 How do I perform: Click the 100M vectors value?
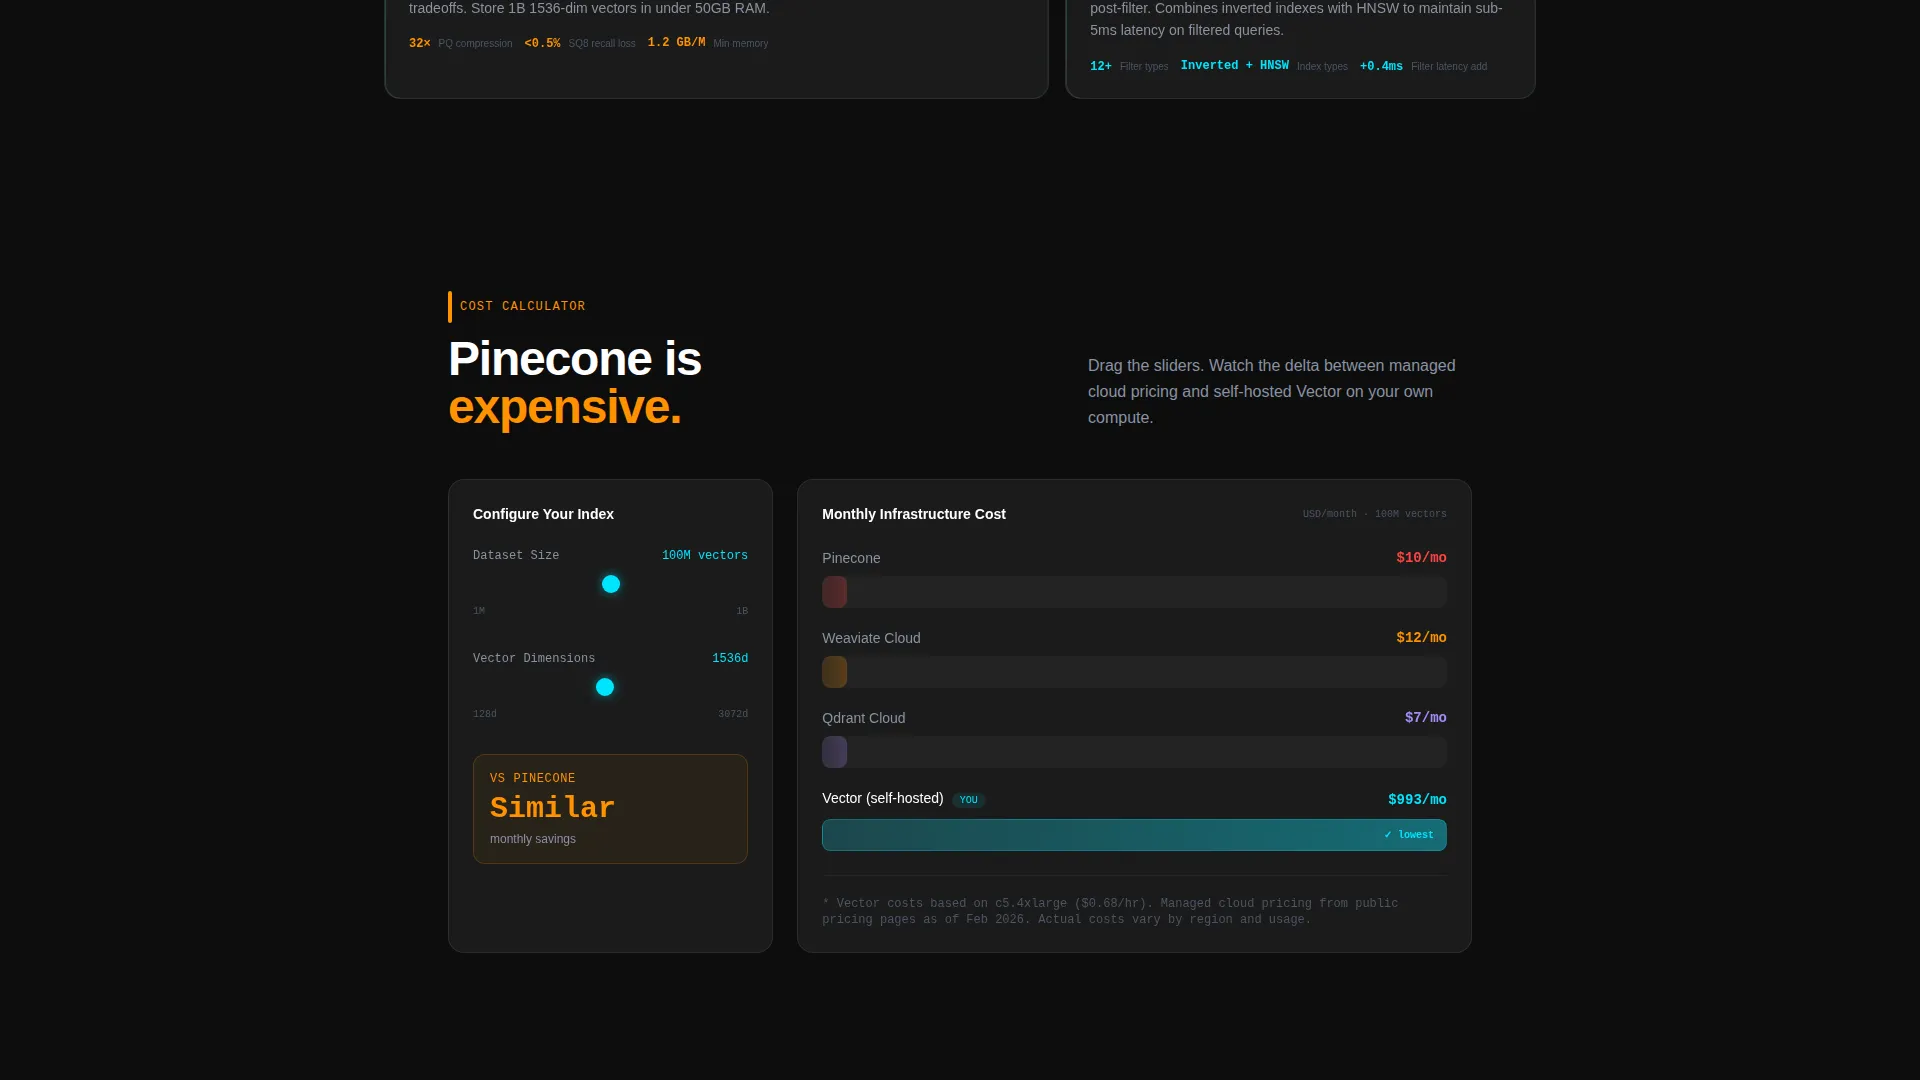click(705, 556)
